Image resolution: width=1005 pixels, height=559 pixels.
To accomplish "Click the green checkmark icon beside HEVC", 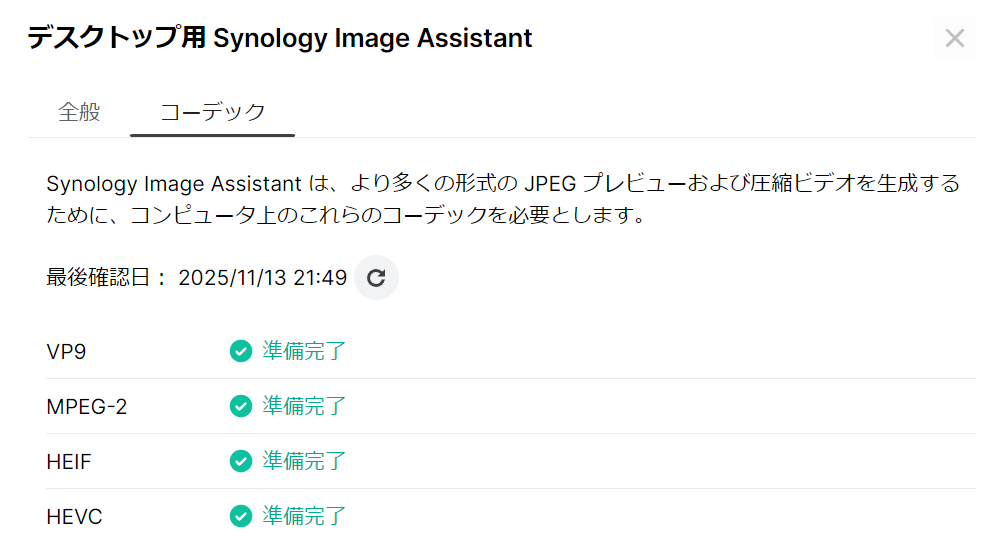I will coord(240,516).
